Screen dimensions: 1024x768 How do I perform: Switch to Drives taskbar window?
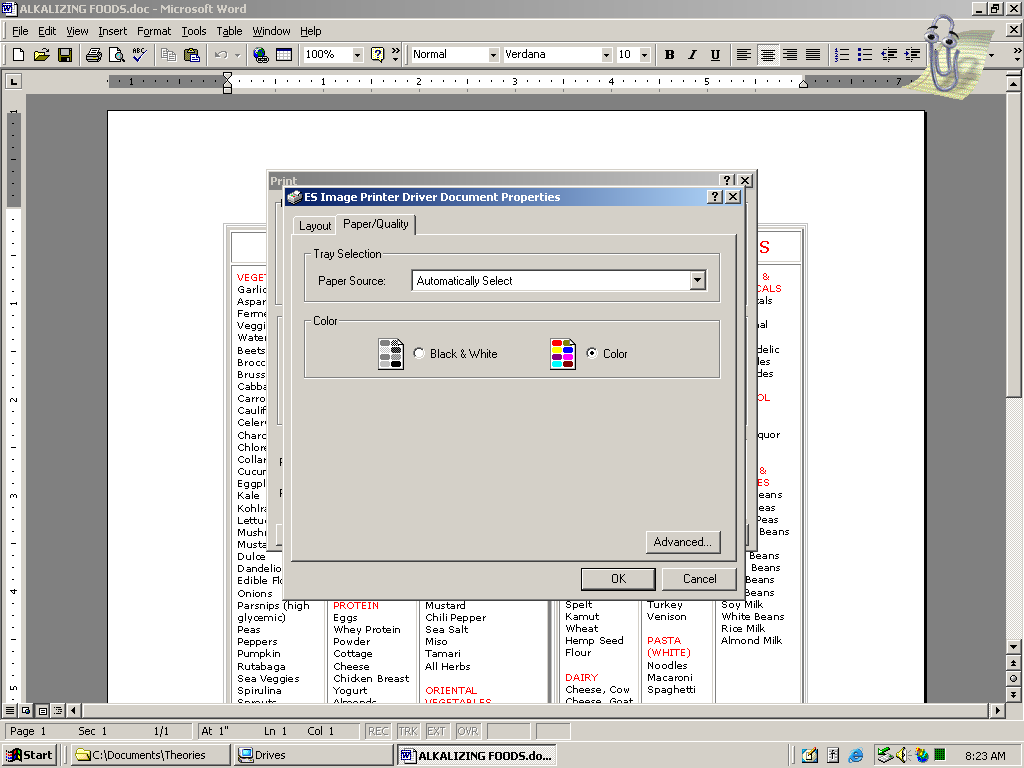[313, 755]
